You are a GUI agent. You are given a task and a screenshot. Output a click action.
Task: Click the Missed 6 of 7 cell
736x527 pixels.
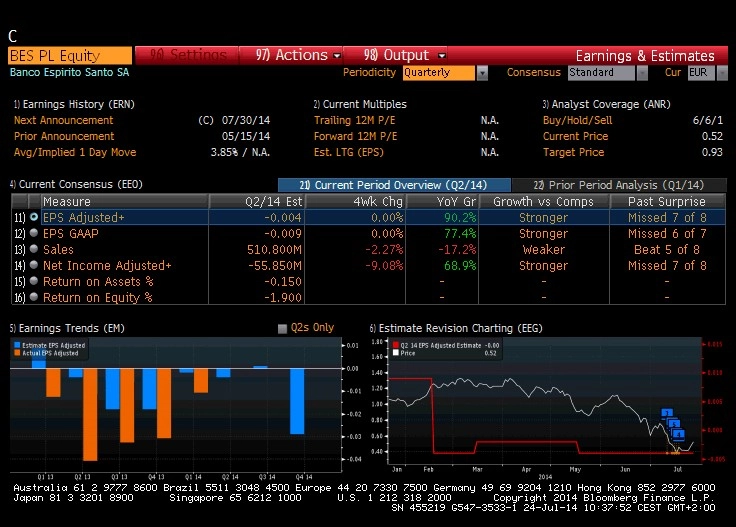667,233
